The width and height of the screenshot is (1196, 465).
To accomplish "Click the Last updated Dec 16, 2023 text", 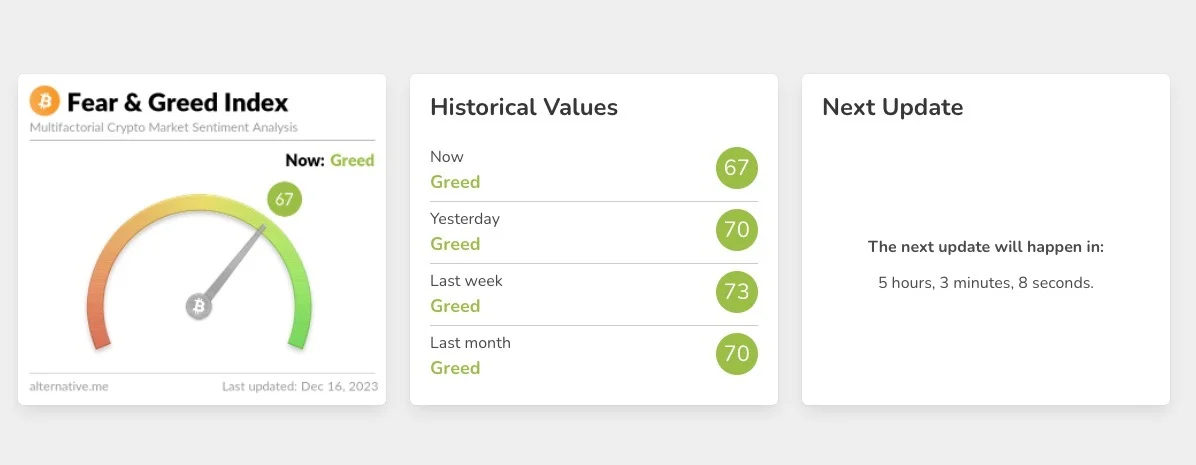I will [x=299, y=386].
